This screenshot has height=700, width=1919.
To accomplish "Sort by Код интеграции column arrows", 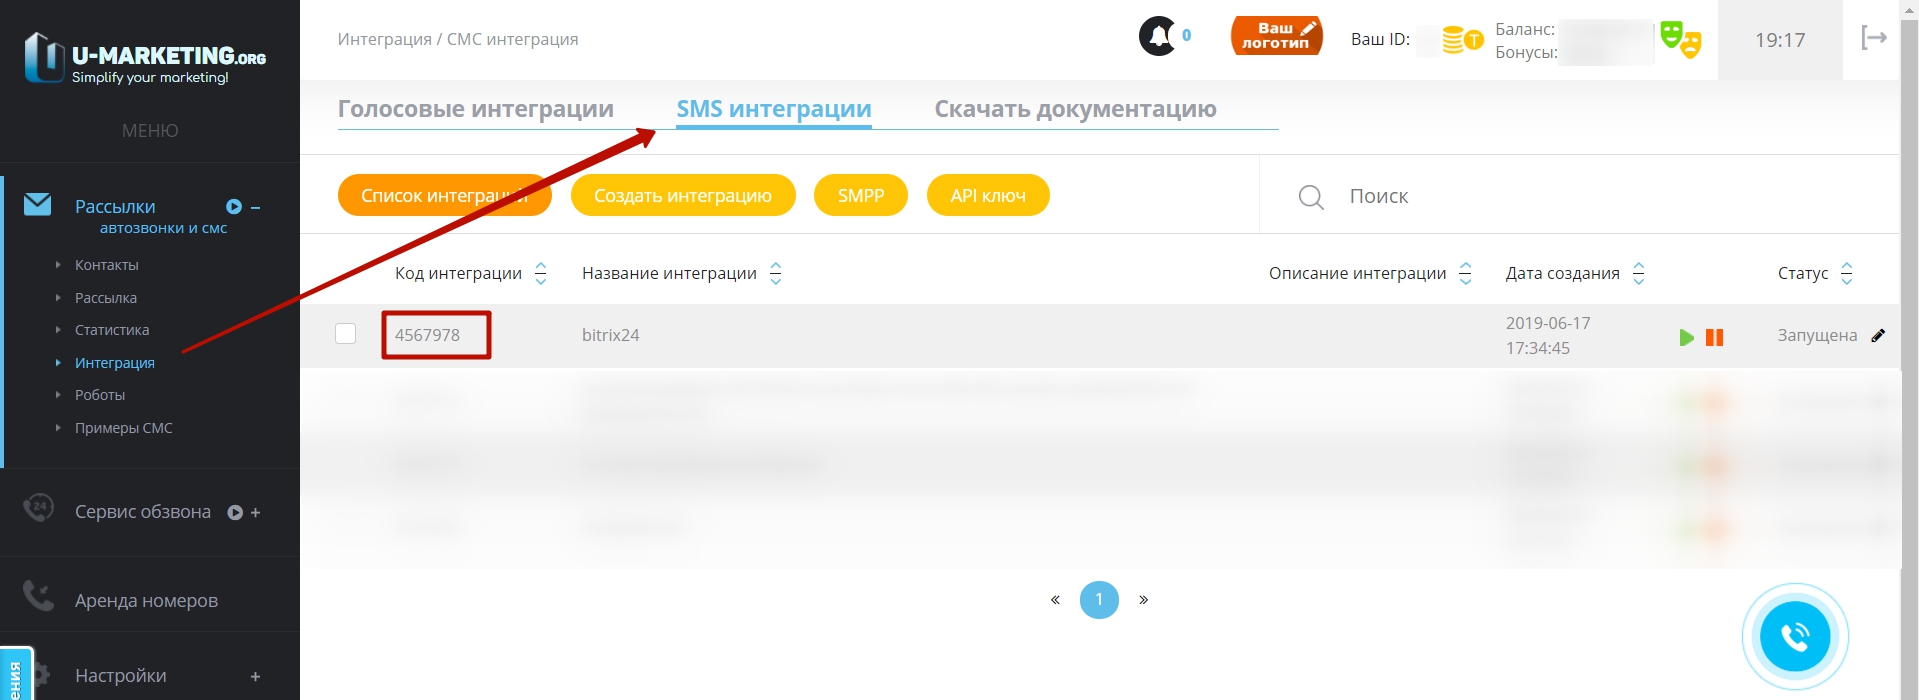I will click(541, 273).
